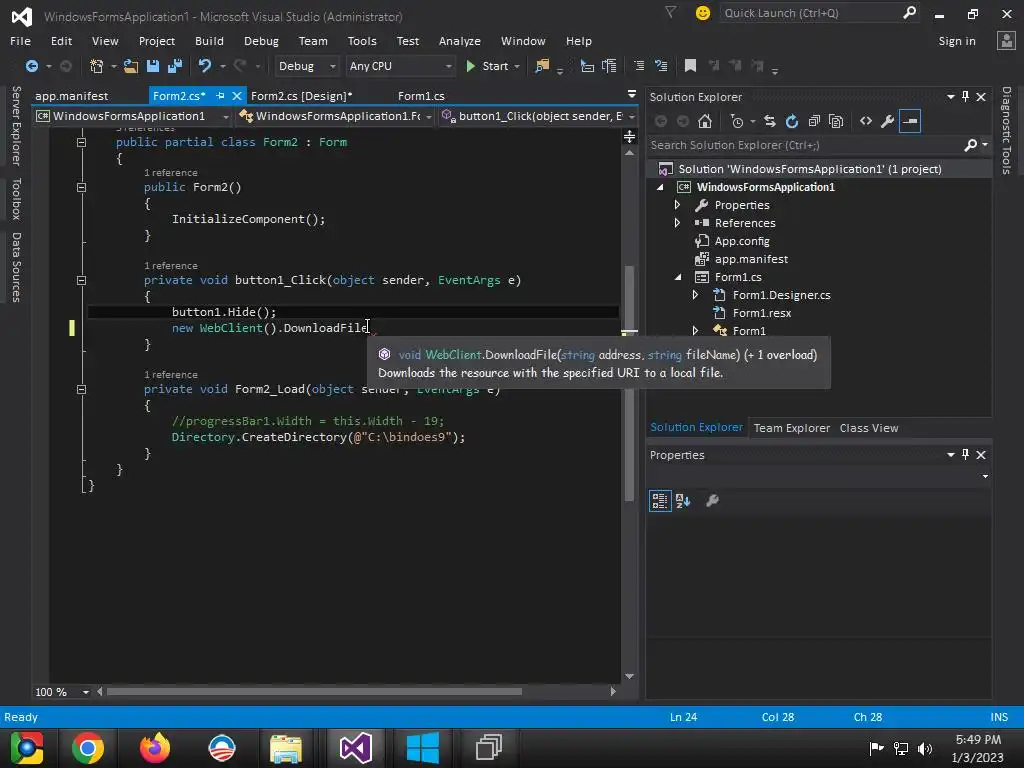Click the Categorized view icon in Properties panel
Screen dimensions: 1024x768
pos(660,501)
